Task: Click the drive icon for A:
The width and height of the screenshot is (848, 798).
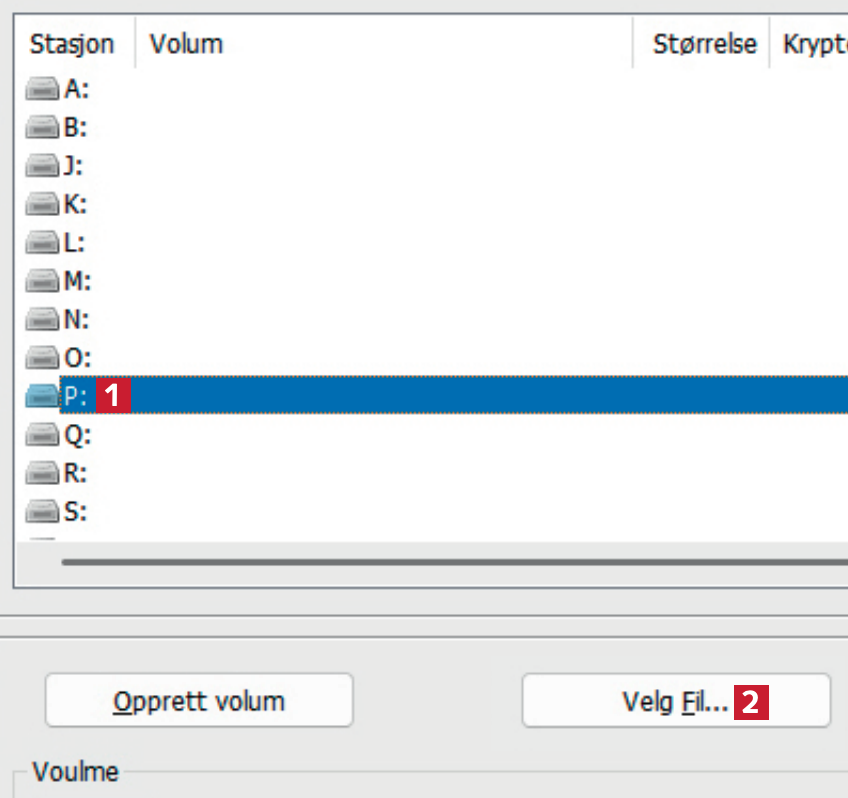Action: click(x=43, y=90)
